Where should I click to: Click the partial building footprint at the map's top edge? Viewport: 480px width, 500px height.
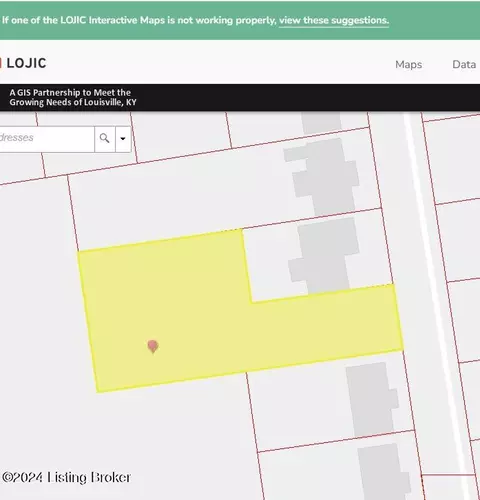[x=322, y=123]
